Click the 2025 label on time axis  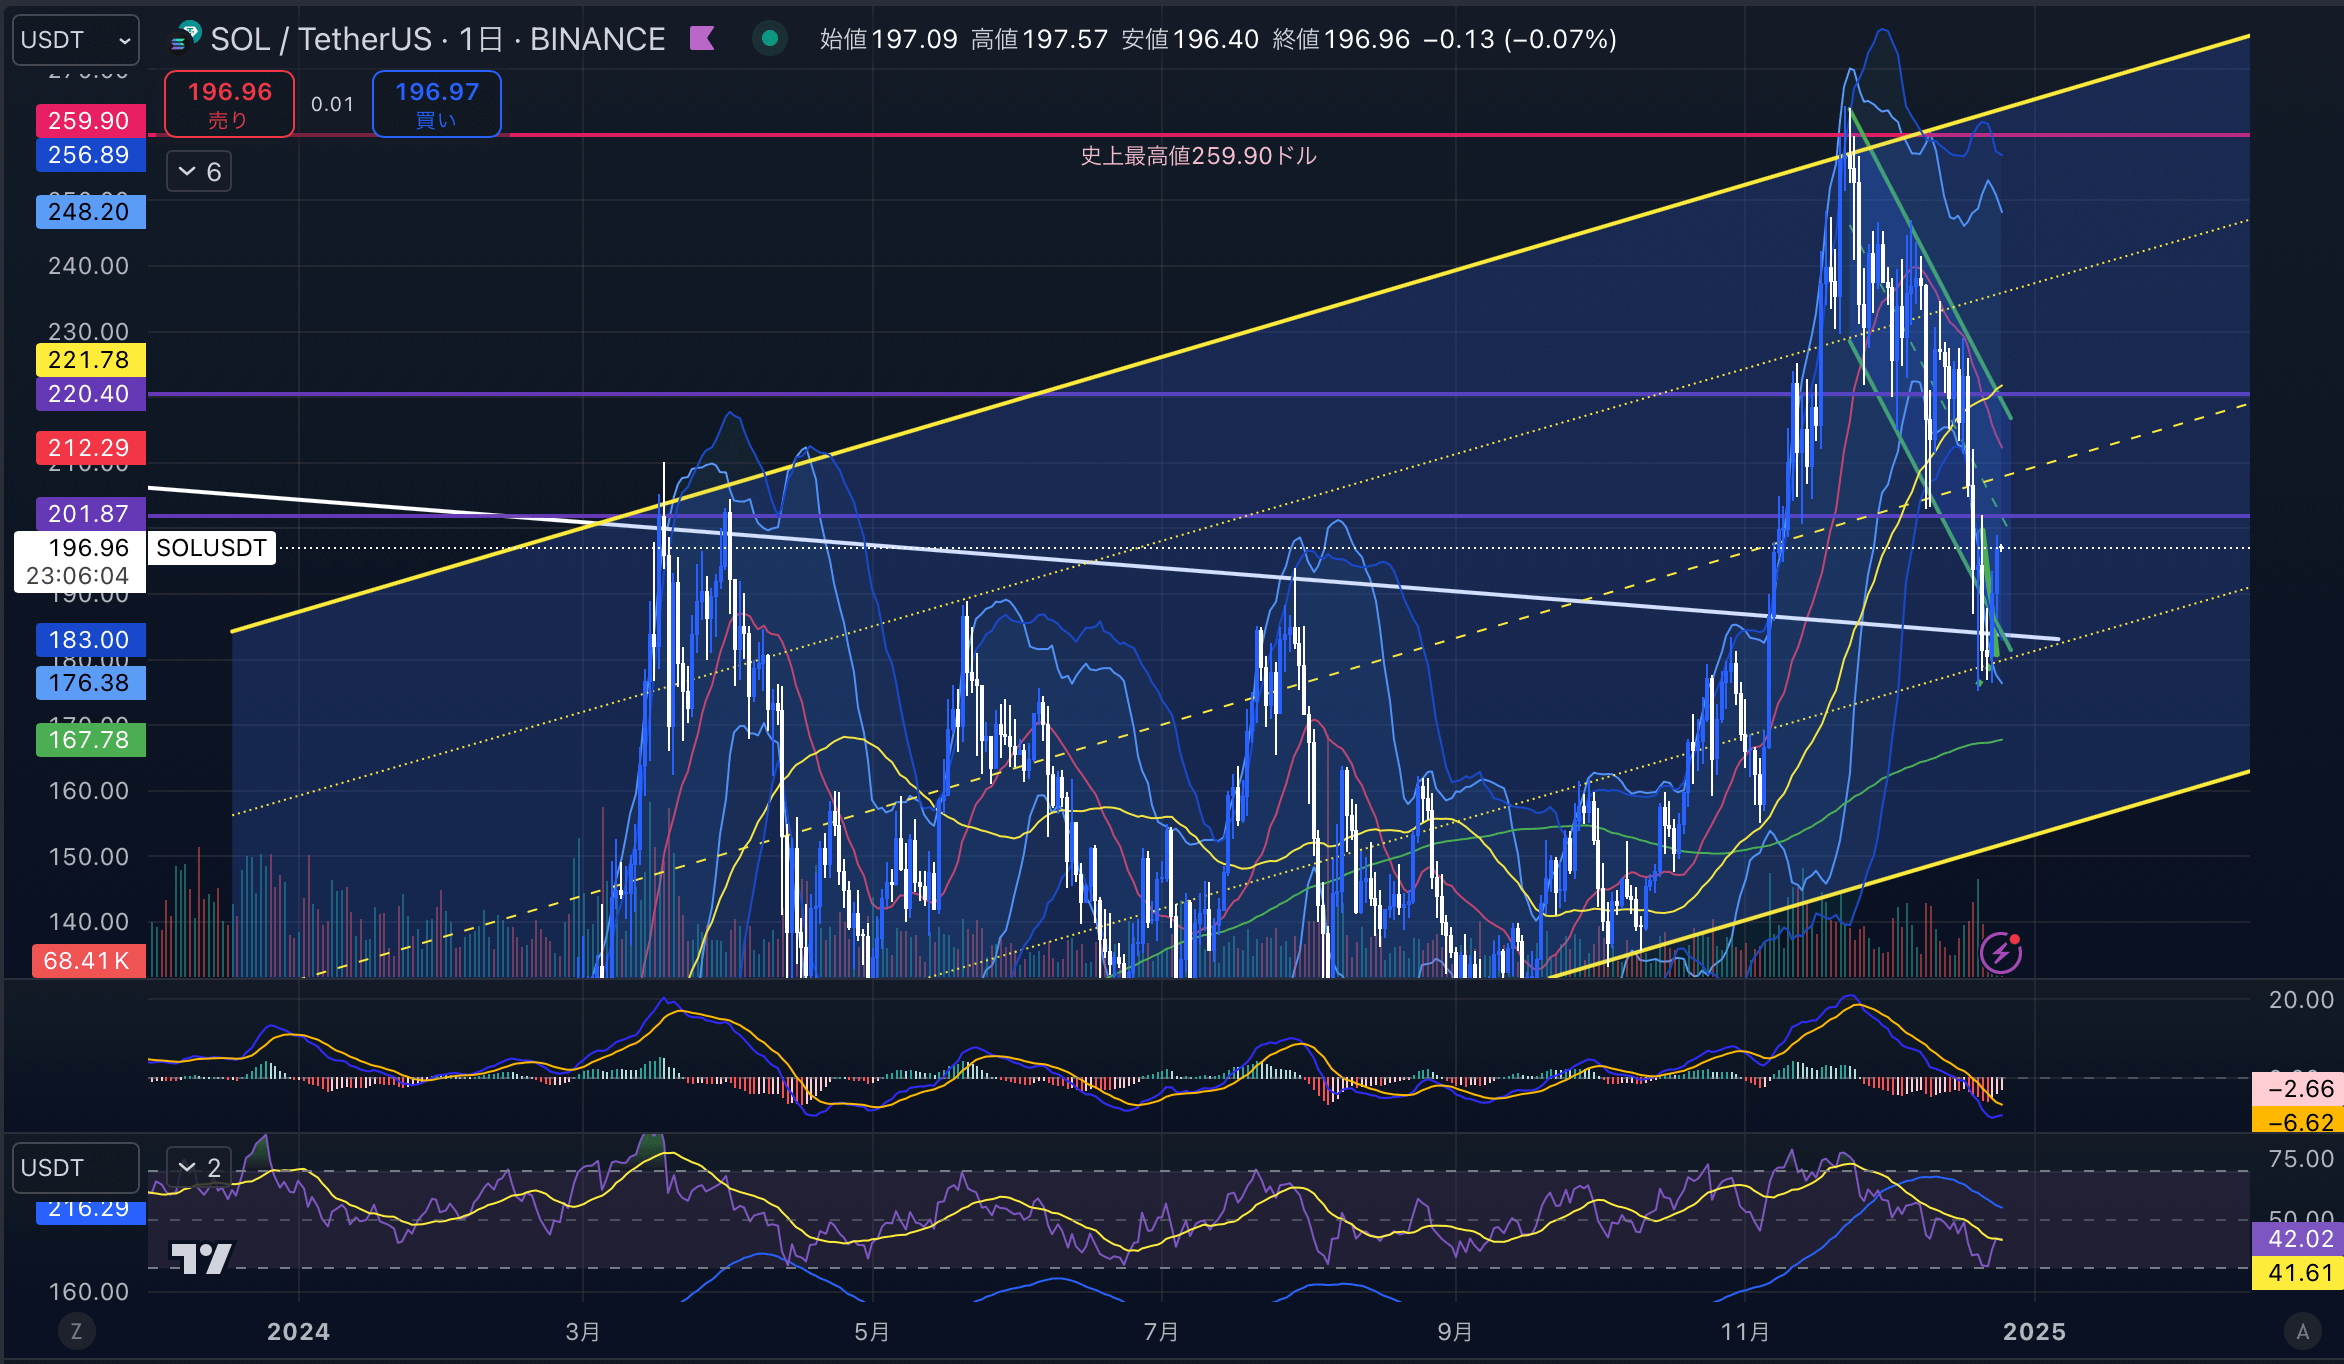[x=2035, y=1331]
